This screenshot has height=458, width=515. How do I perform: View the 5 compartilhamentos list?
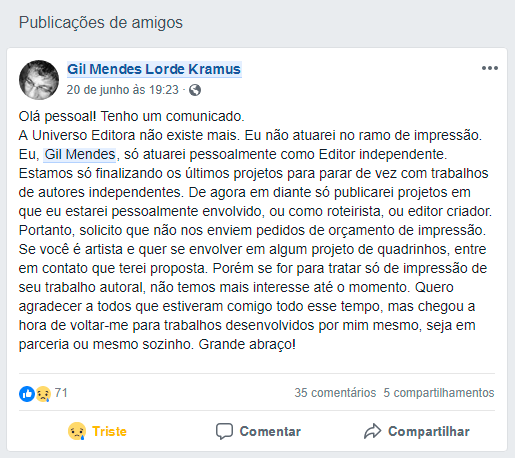point(439,393)
